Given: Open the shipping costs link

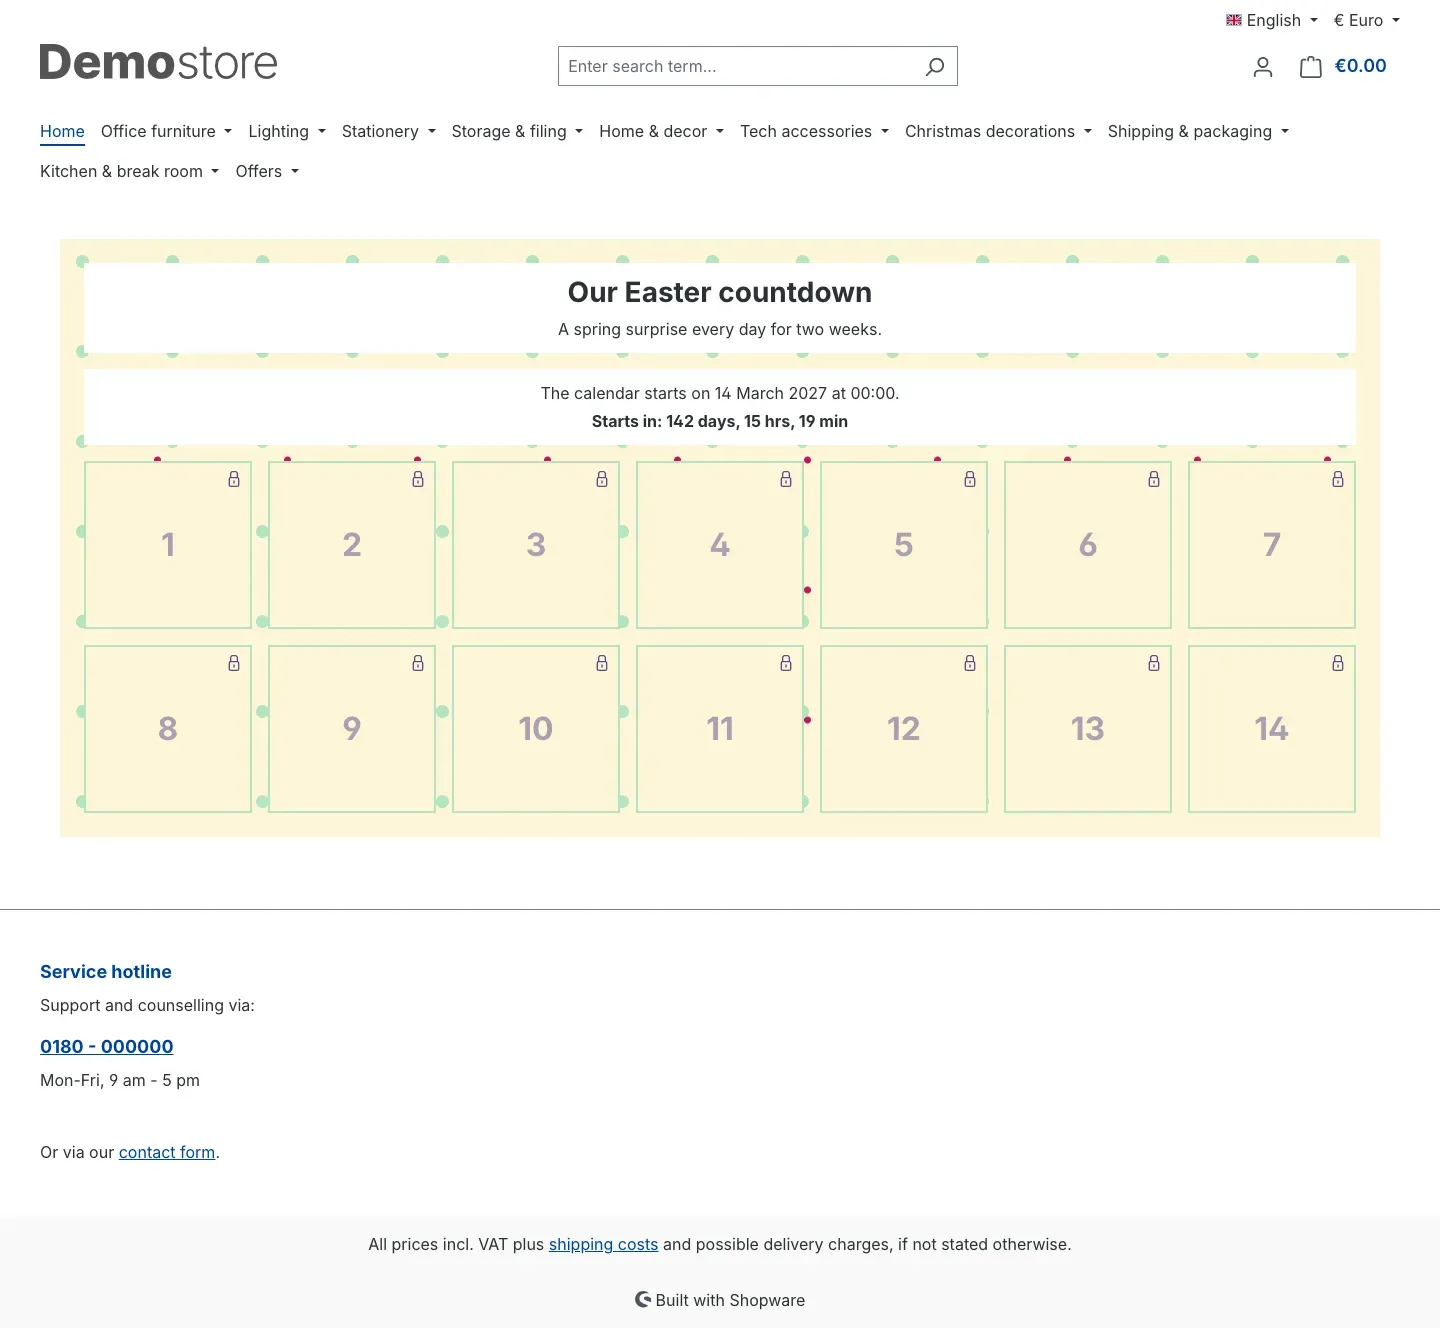Looking at the screenshot, I should 603,1244.
